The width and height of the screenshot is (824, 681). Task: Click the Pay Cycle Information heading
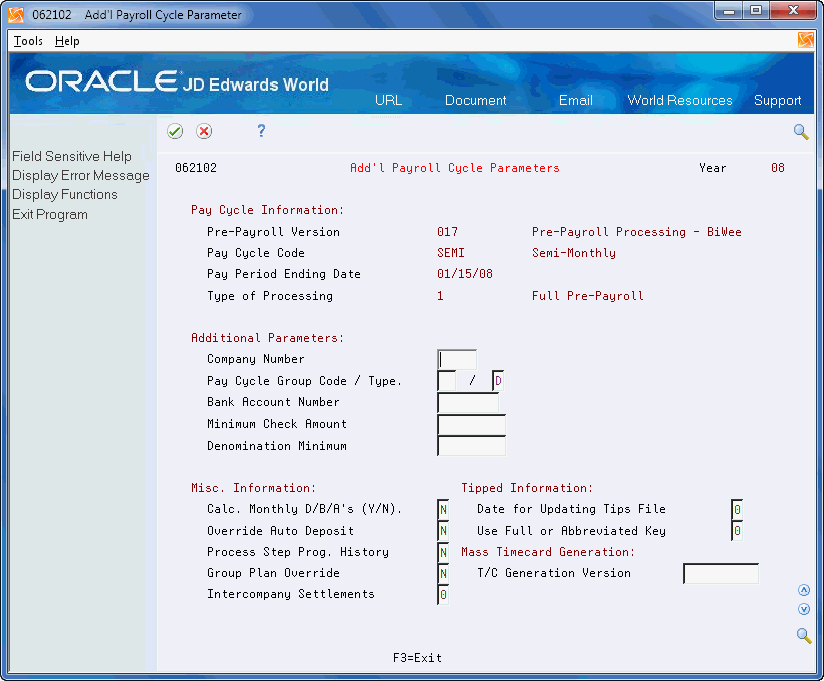click(267, 210)
